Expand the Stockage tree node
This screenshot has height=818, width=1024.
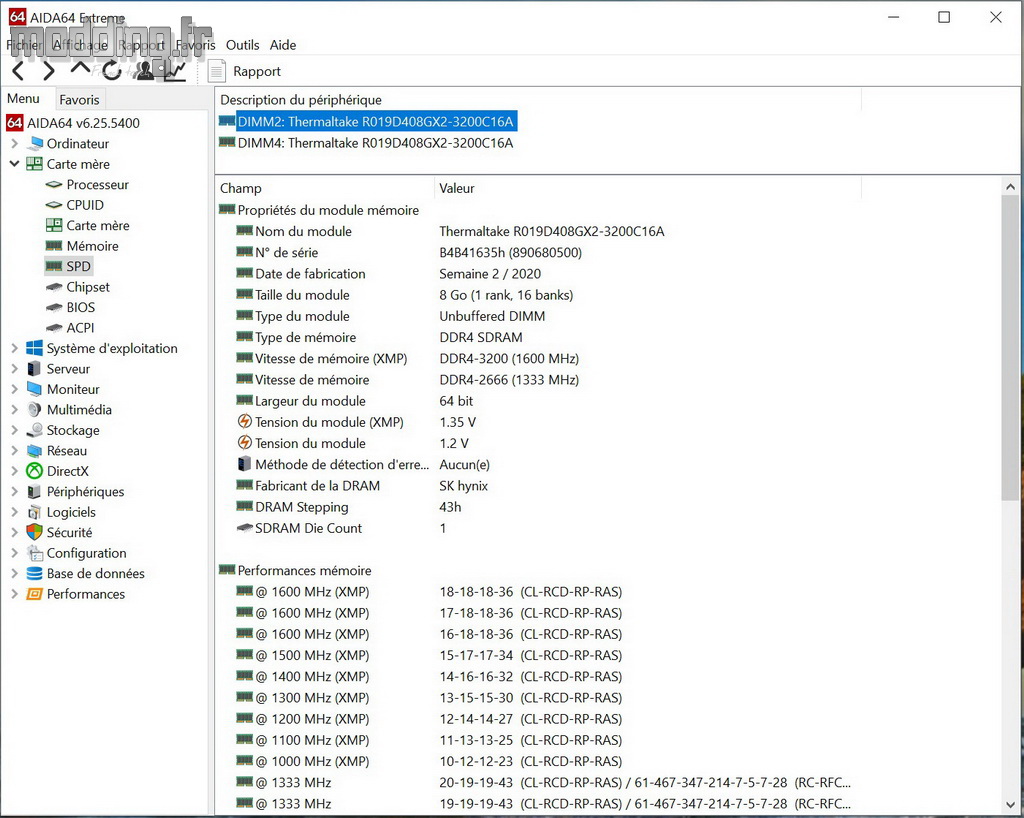pyautogui.click(x=14, y=430)
